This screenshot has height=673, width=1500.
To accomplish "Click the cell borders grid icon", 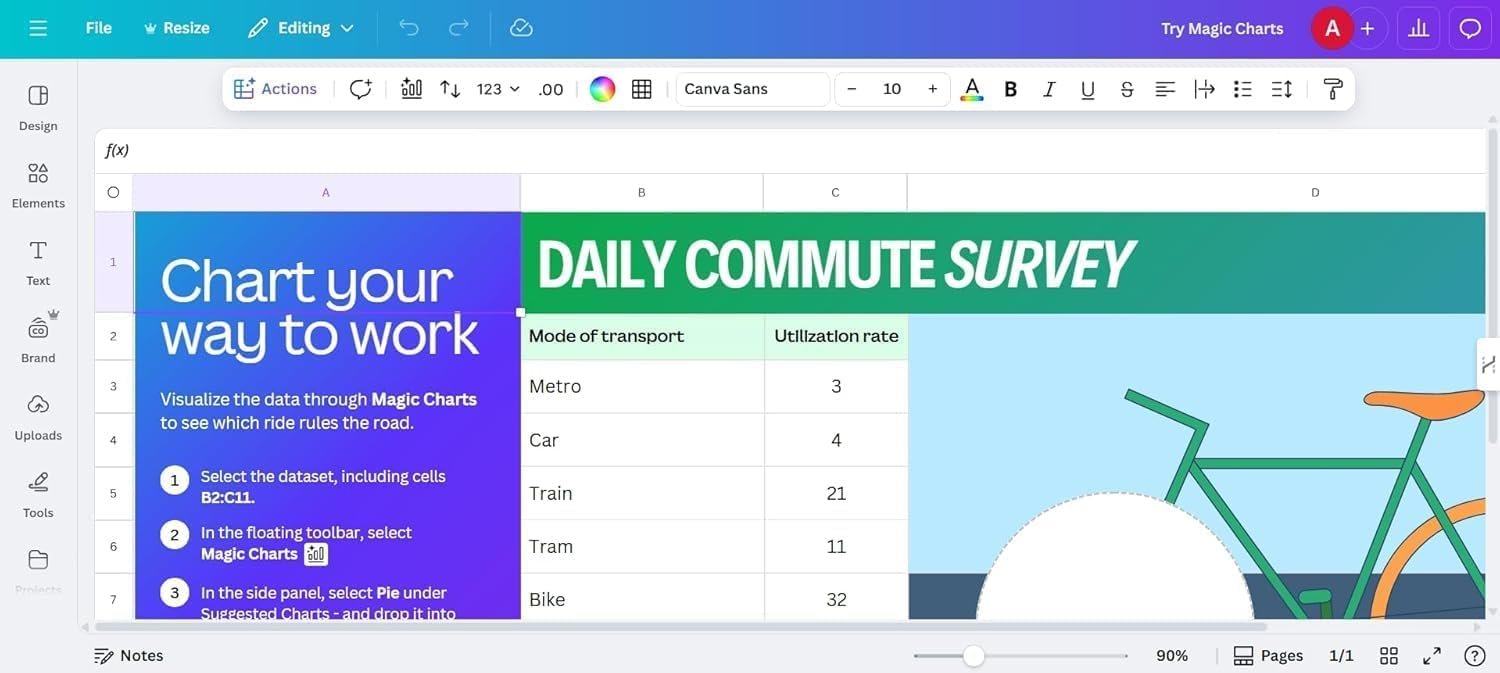I will [642, 89].
